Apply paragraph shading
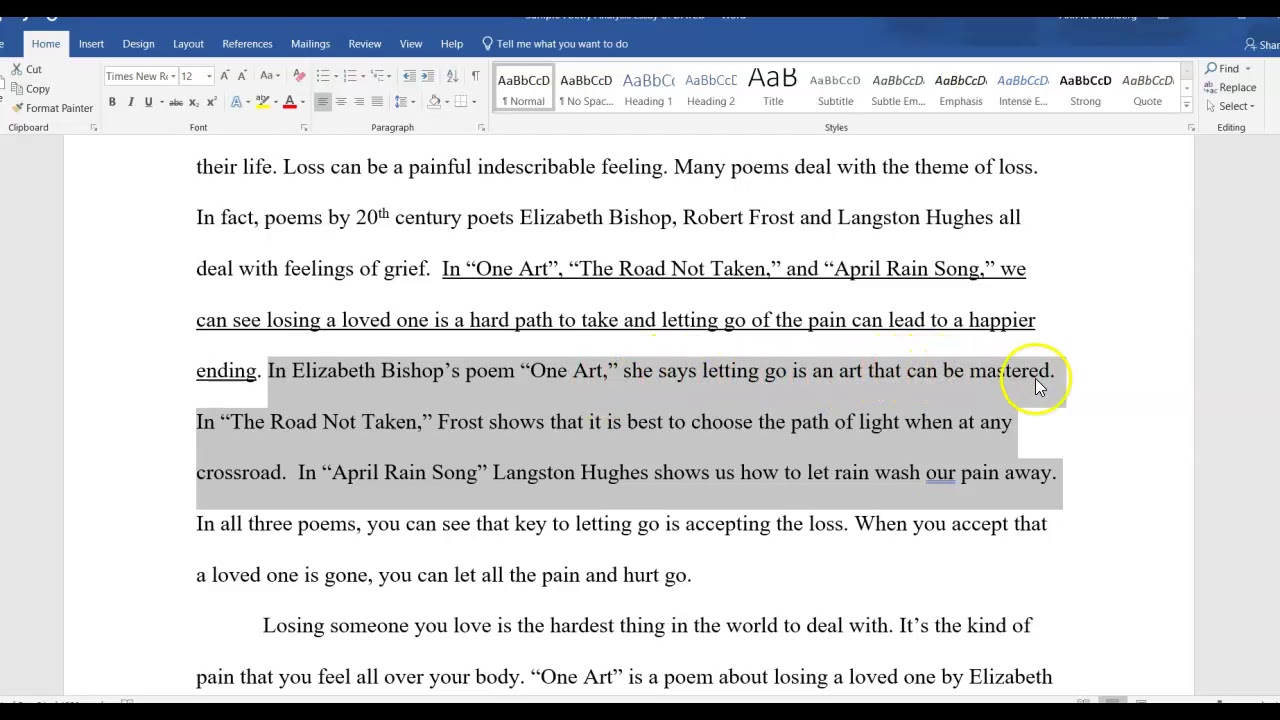Screen dimensions: 1280x720 click(x=434, y=102)
